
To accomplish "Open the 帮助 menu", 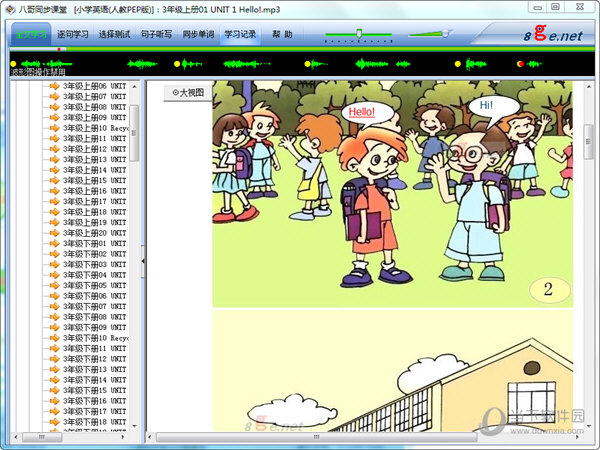I will 282,34.
